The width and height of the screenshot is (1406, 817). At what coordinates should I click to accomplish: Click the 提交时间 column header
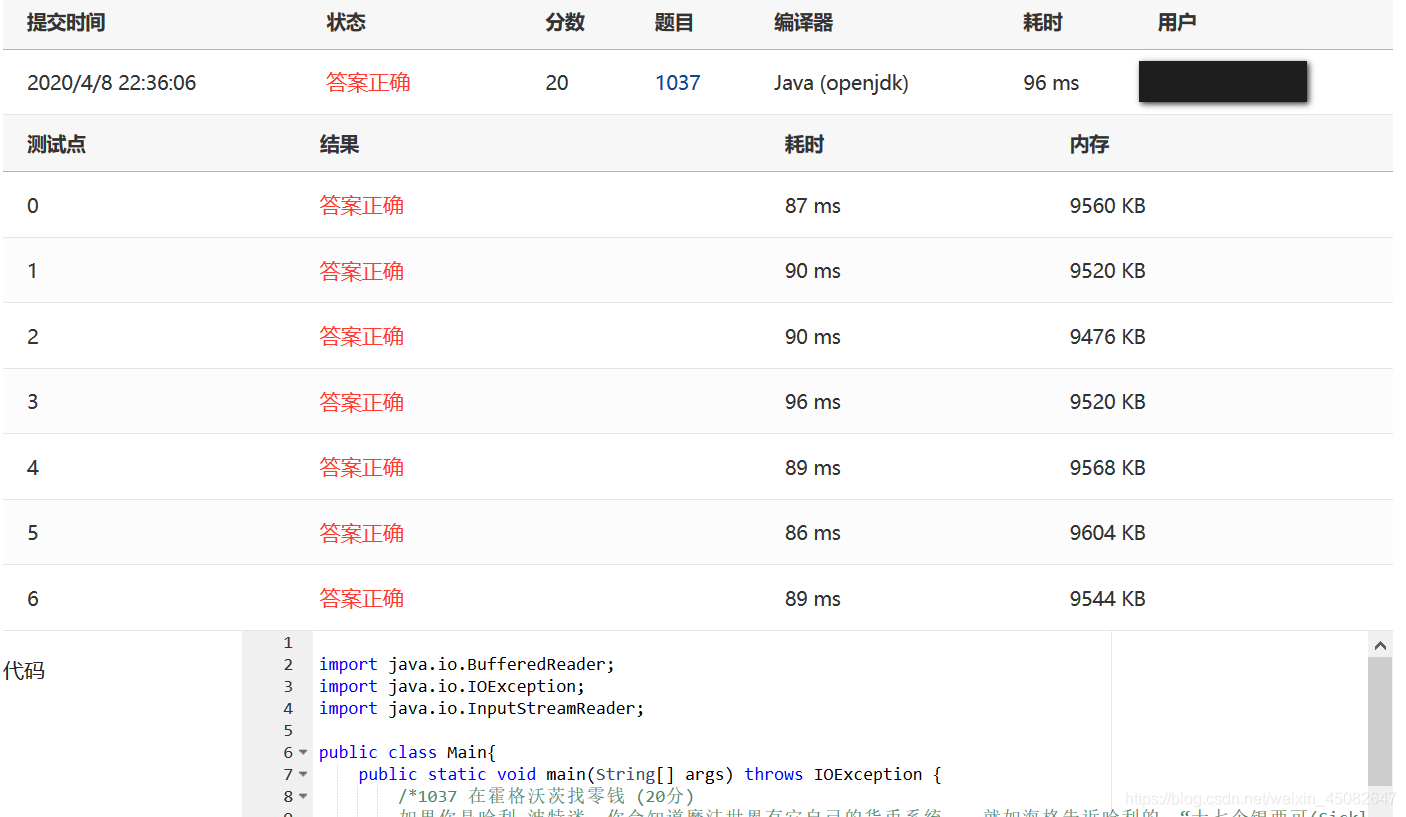click(x=66, y=22)
